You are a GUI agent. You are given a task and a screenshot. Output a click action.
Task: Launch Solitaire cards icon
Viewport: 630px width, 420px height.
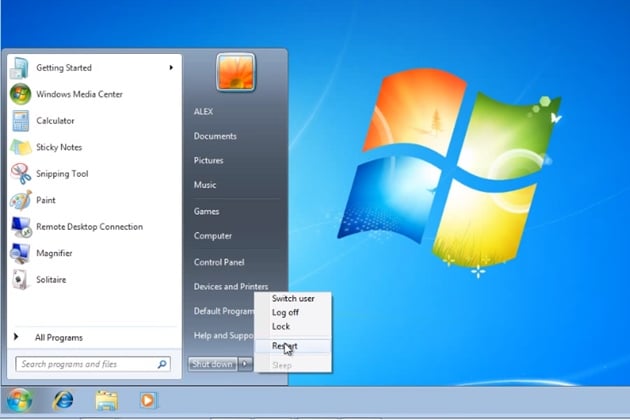point(20,280)
